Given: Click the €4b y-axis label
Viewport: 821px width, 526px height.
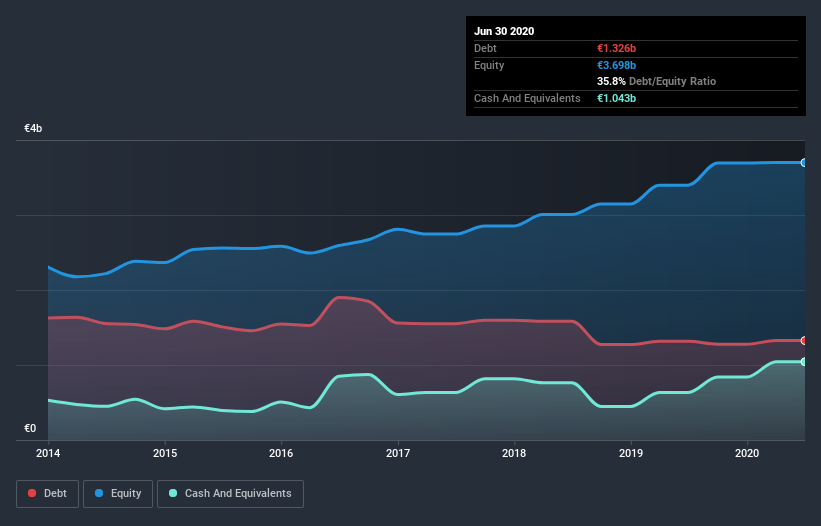Looking at the screenshot, I should (33, 128).
